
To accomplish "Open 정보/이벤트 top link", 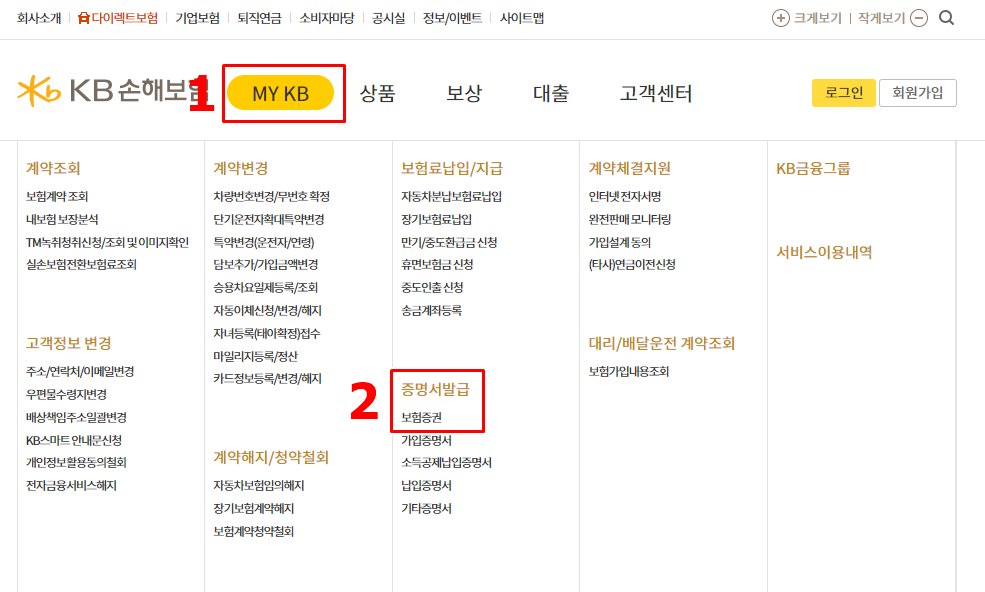I will coord(452,18).
